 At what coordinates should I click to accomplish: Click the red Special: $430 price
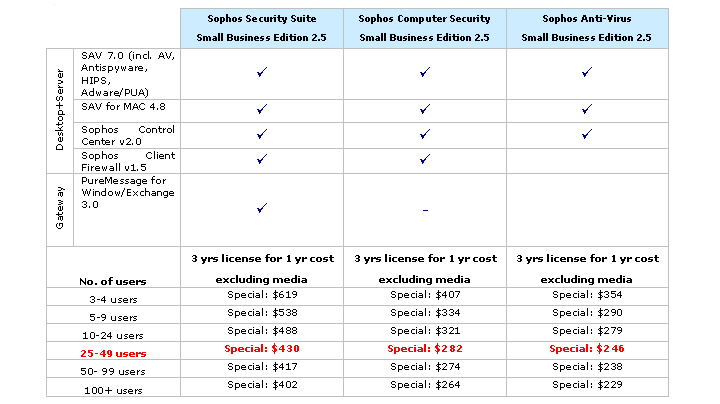[263, 349]
